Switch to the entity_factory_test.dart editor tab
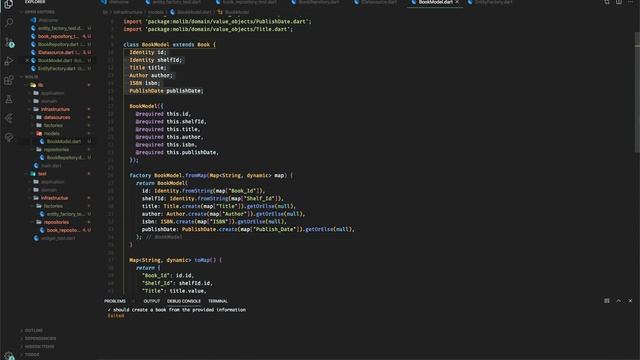 [174, 2]
